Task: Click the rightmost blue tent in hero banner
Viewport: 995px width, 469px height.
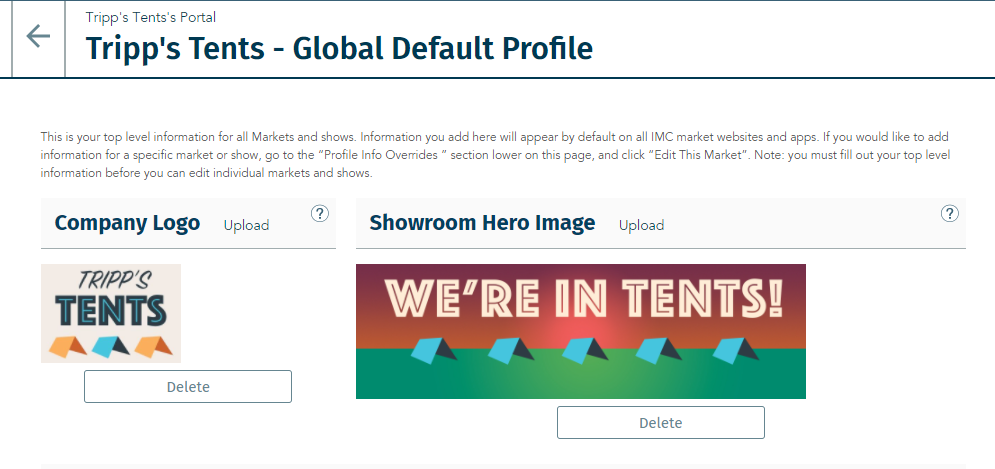Action: [736, 350]
